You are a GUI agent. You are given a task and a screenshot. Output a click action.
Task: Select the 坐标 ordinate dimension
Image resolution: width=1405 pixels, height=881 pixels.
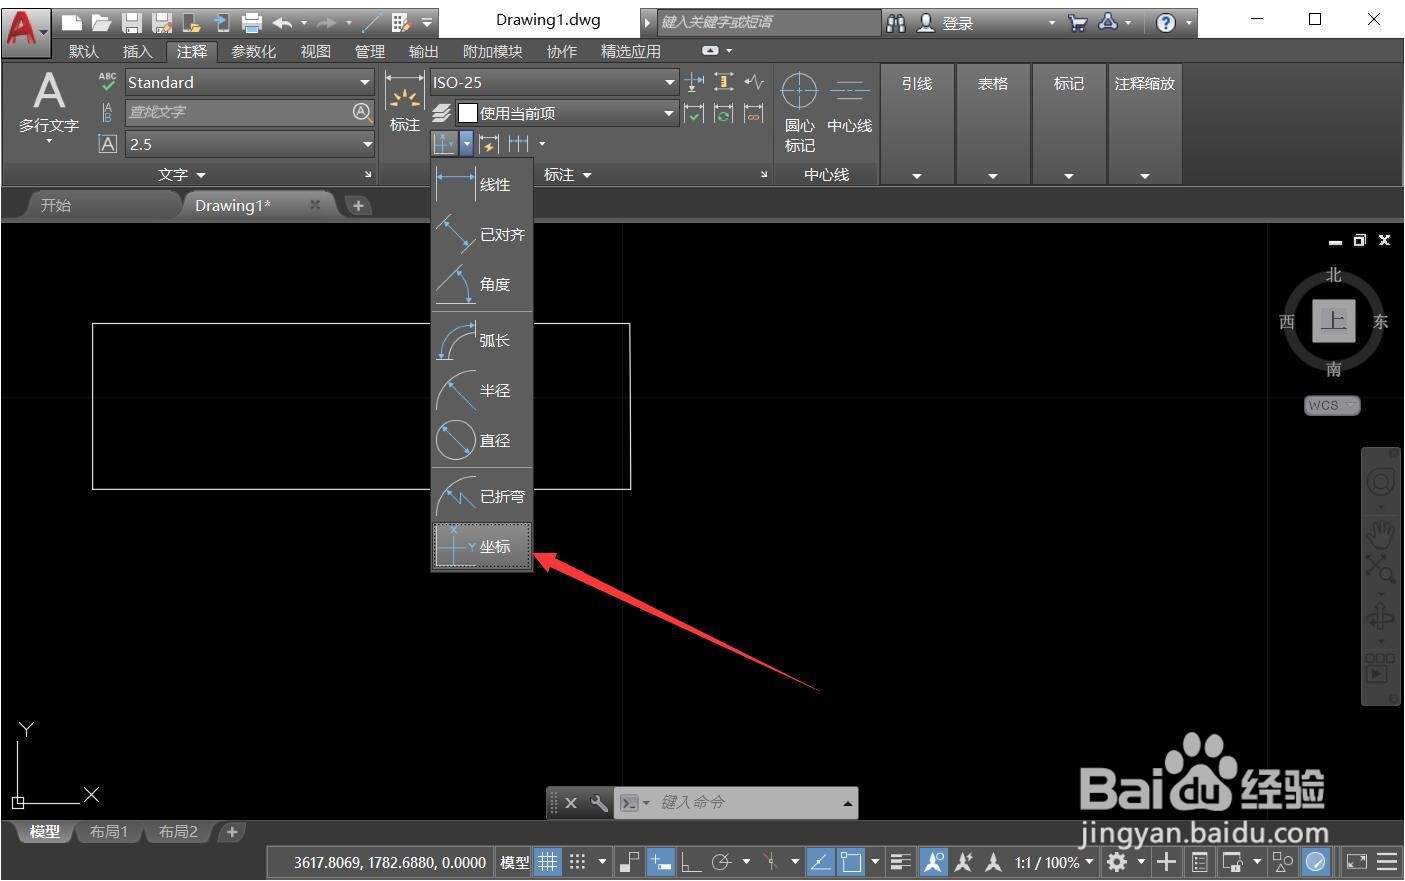tap(481, 547)
